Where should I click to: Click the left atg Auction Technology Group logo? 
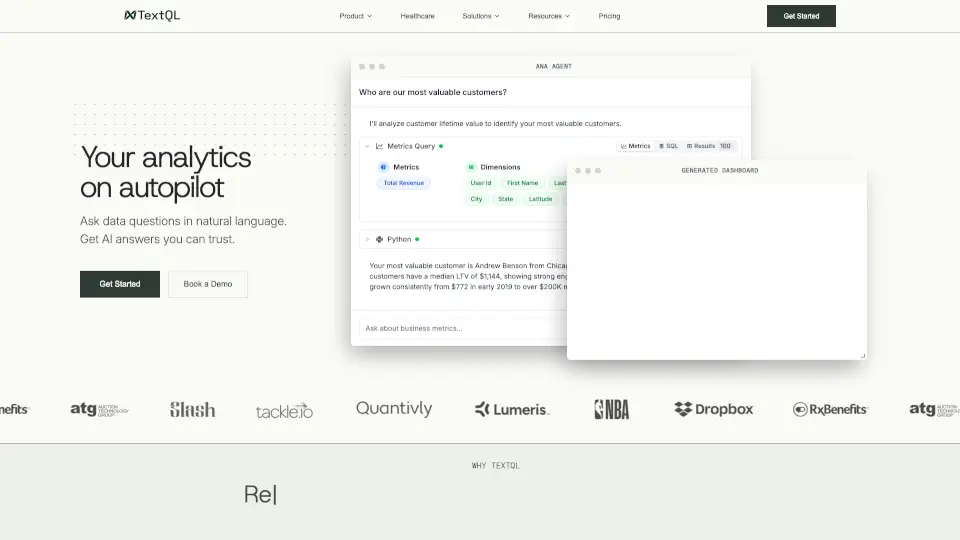[x=99, y=409]
